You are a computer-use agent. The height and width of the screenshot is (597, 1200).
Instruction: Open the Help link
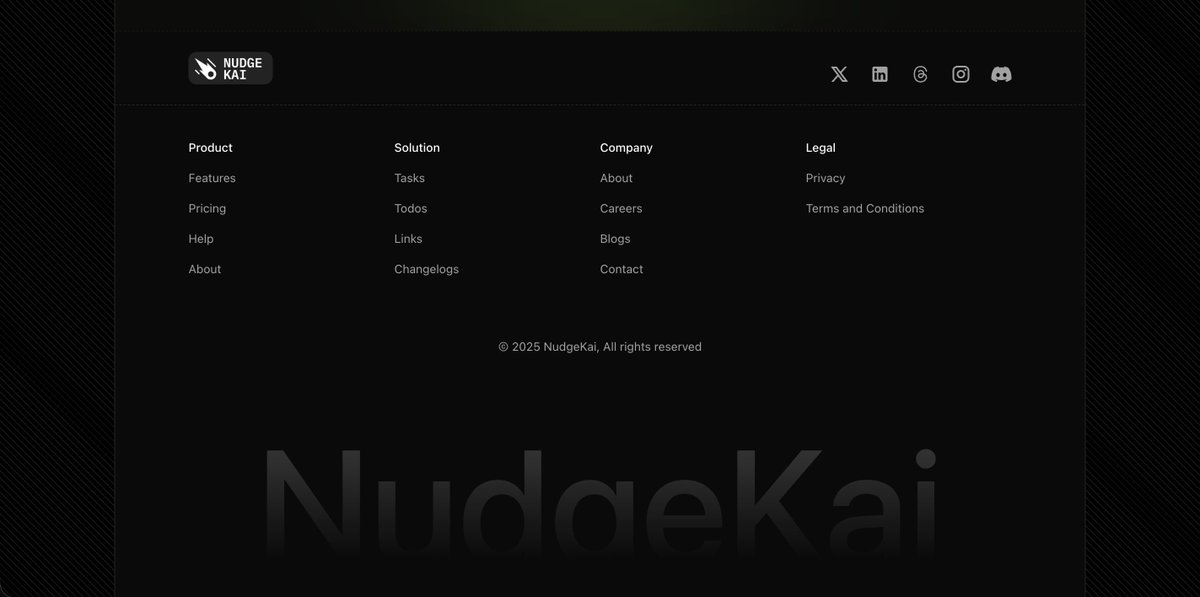click(x=200, y=239)
